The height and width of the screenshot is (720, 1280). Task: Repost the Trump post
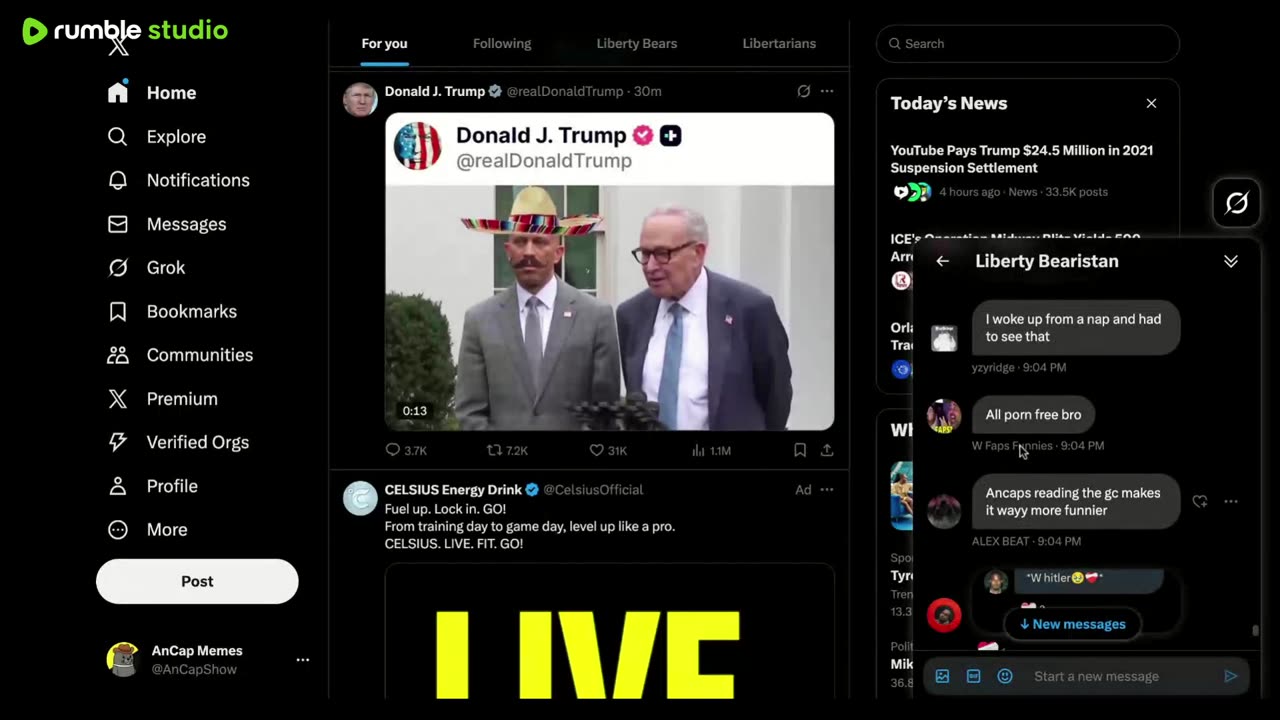pos(507,451)
